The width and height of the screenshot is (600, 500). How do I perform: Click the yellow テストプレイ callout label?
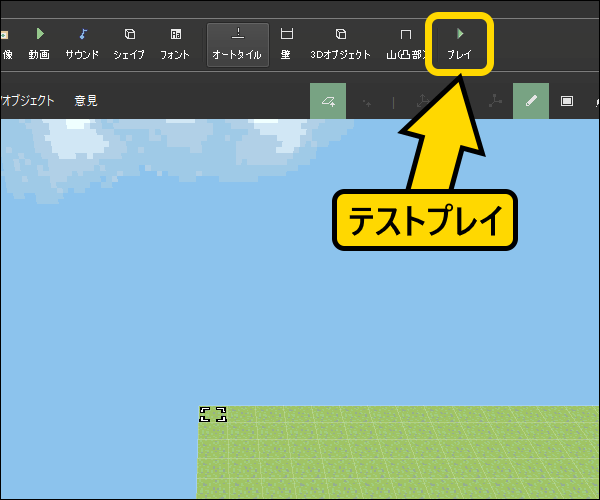point(424,220)
